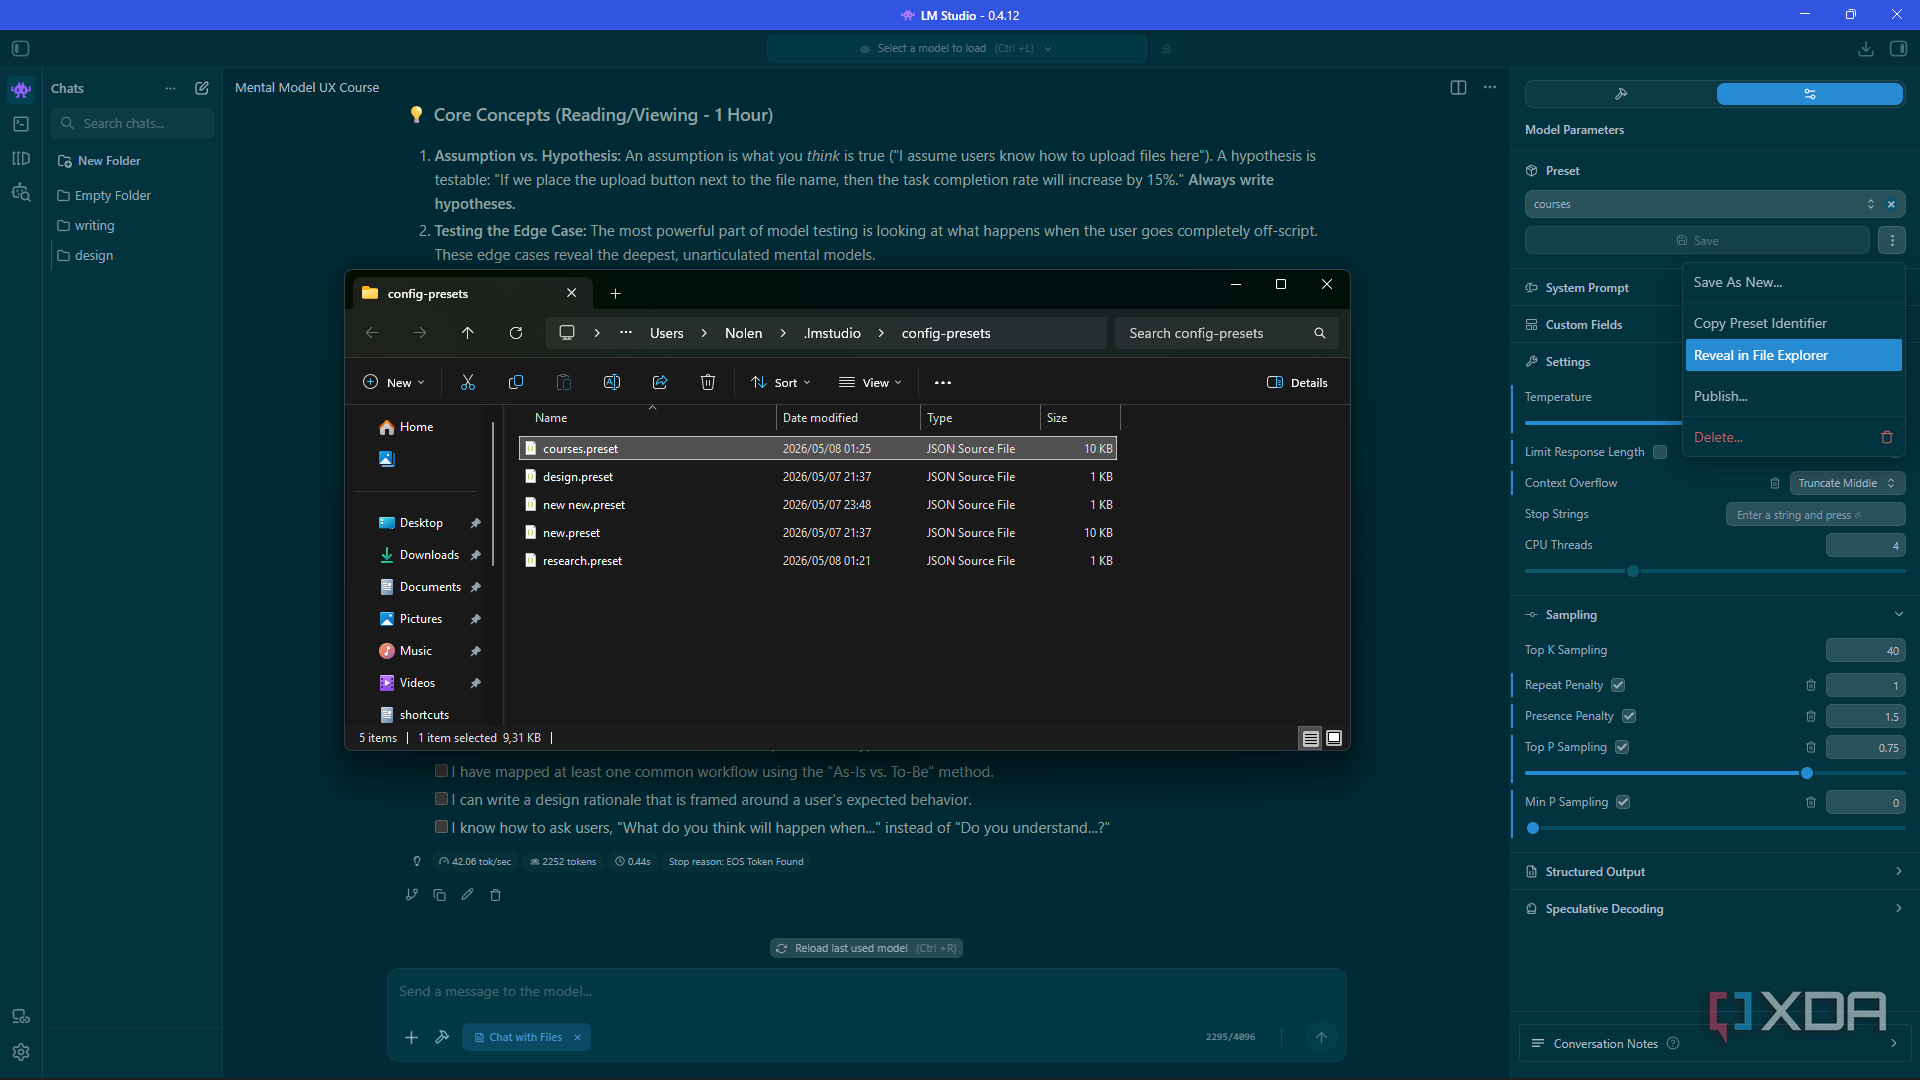Open the preset three-dot options button

[1891, 240]
